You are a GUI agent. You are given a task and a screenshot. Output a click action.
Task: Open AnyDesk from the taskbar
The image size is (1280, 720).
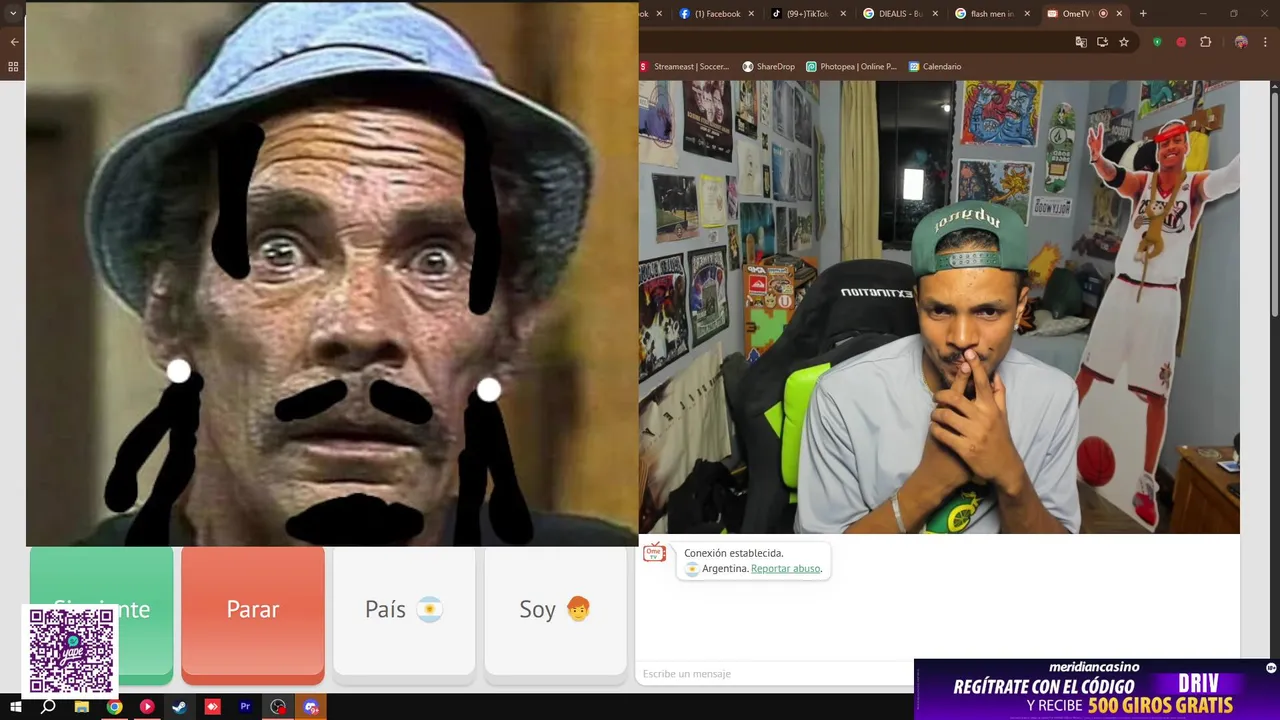click(212, 707)
